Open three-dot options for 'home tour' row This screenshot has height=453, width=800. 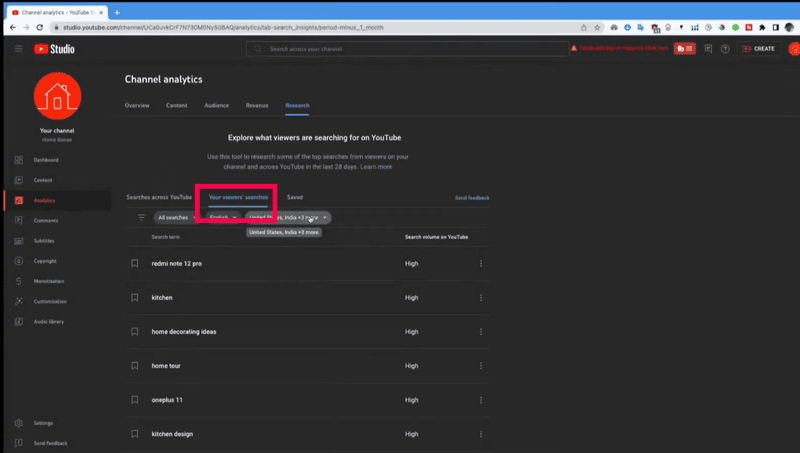tap(481, 366)
